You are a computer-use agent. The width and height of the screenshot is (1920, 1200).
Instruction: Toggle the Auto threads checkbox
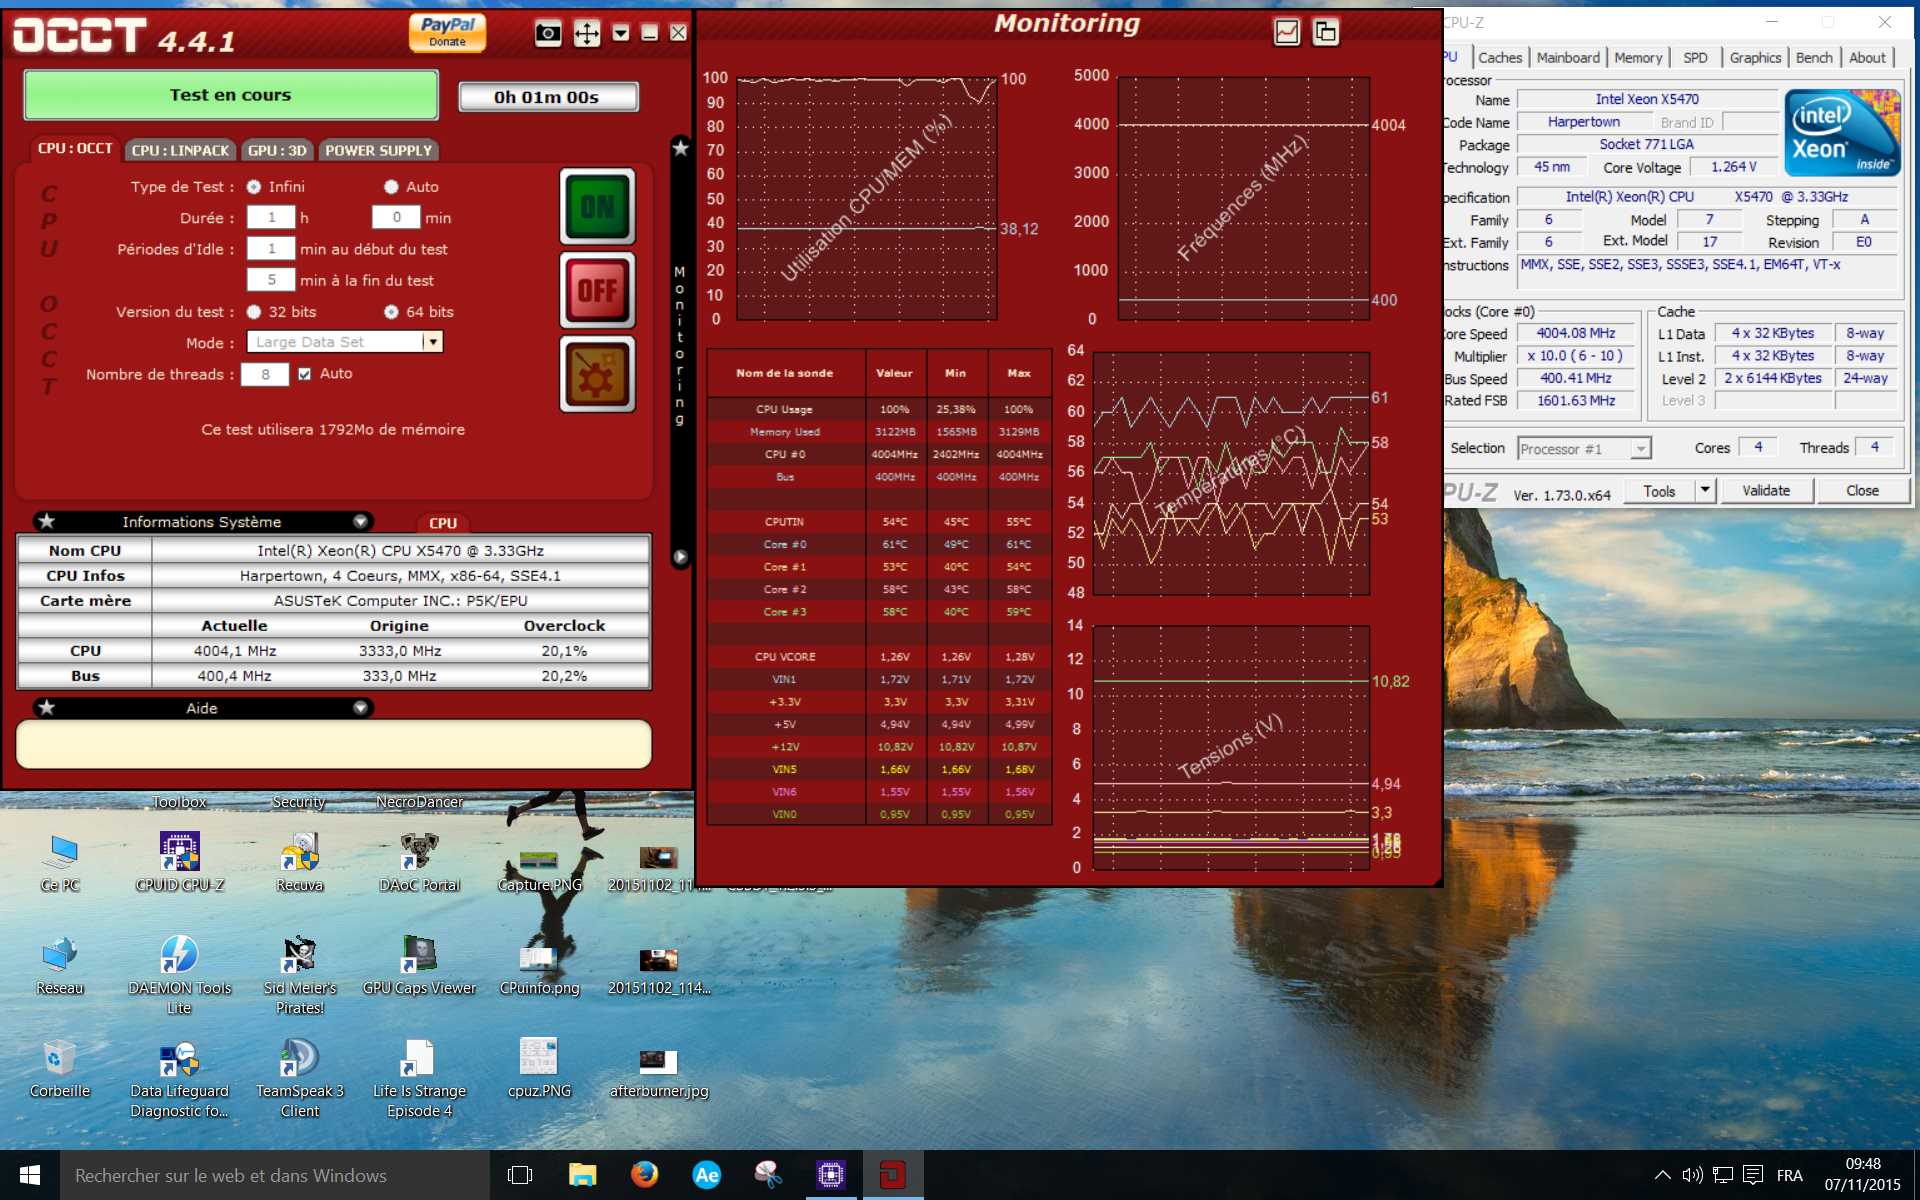(305, 374)
